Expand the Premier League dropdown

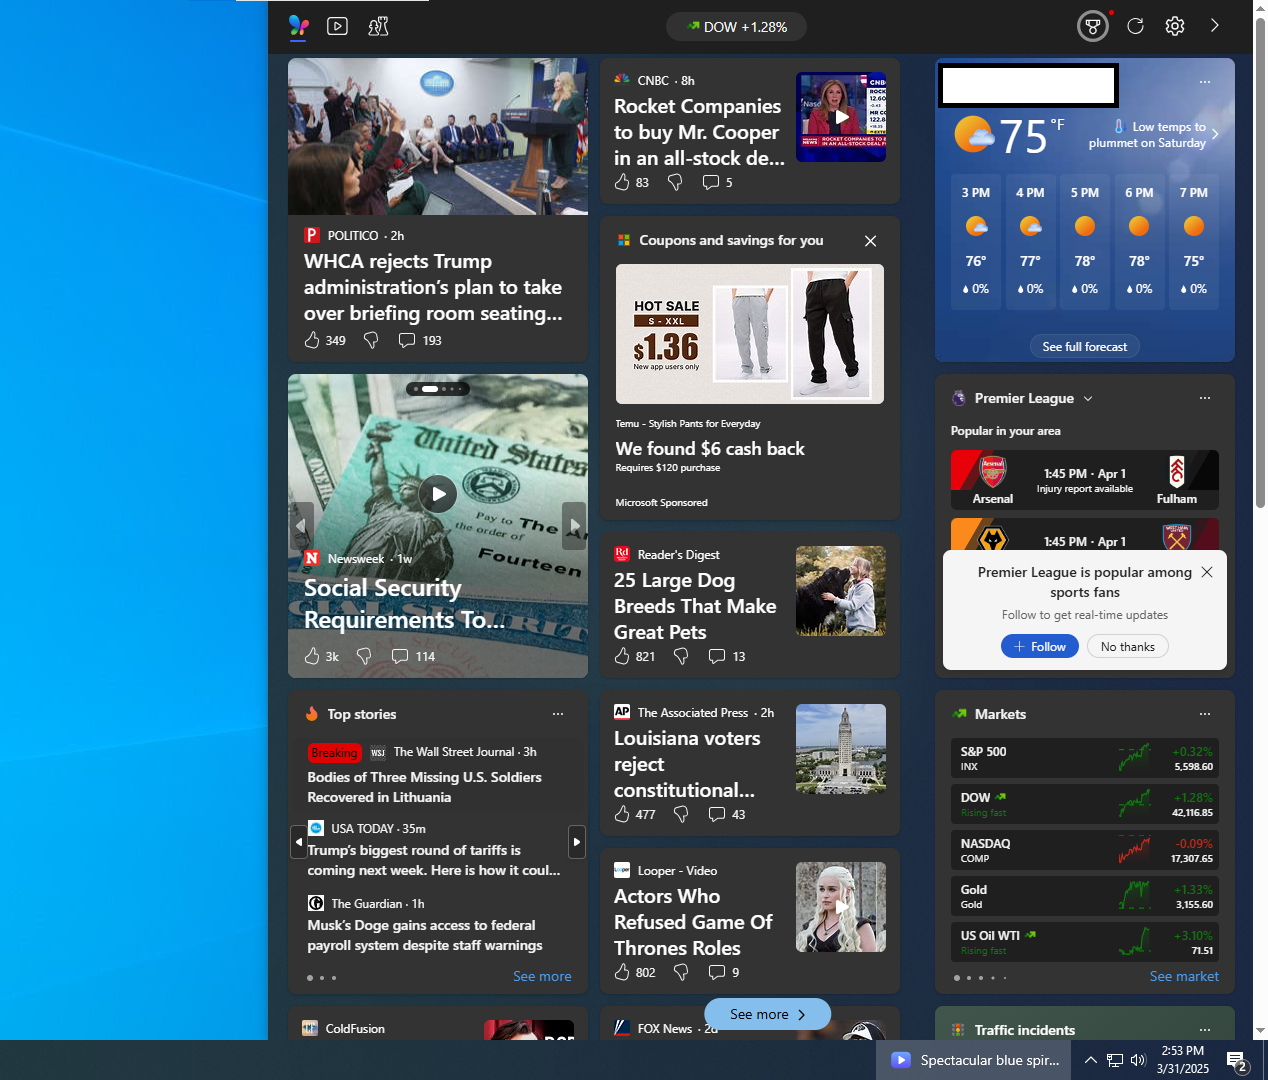point(1087,398)
